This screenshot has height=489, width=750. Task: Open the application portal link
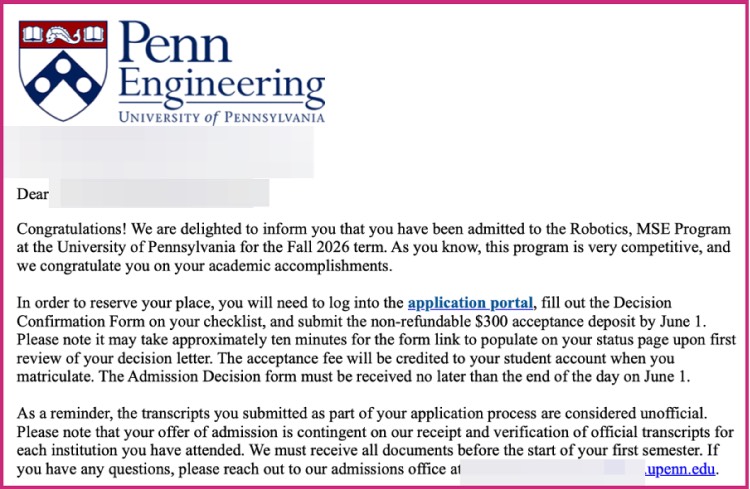(470, 303)
